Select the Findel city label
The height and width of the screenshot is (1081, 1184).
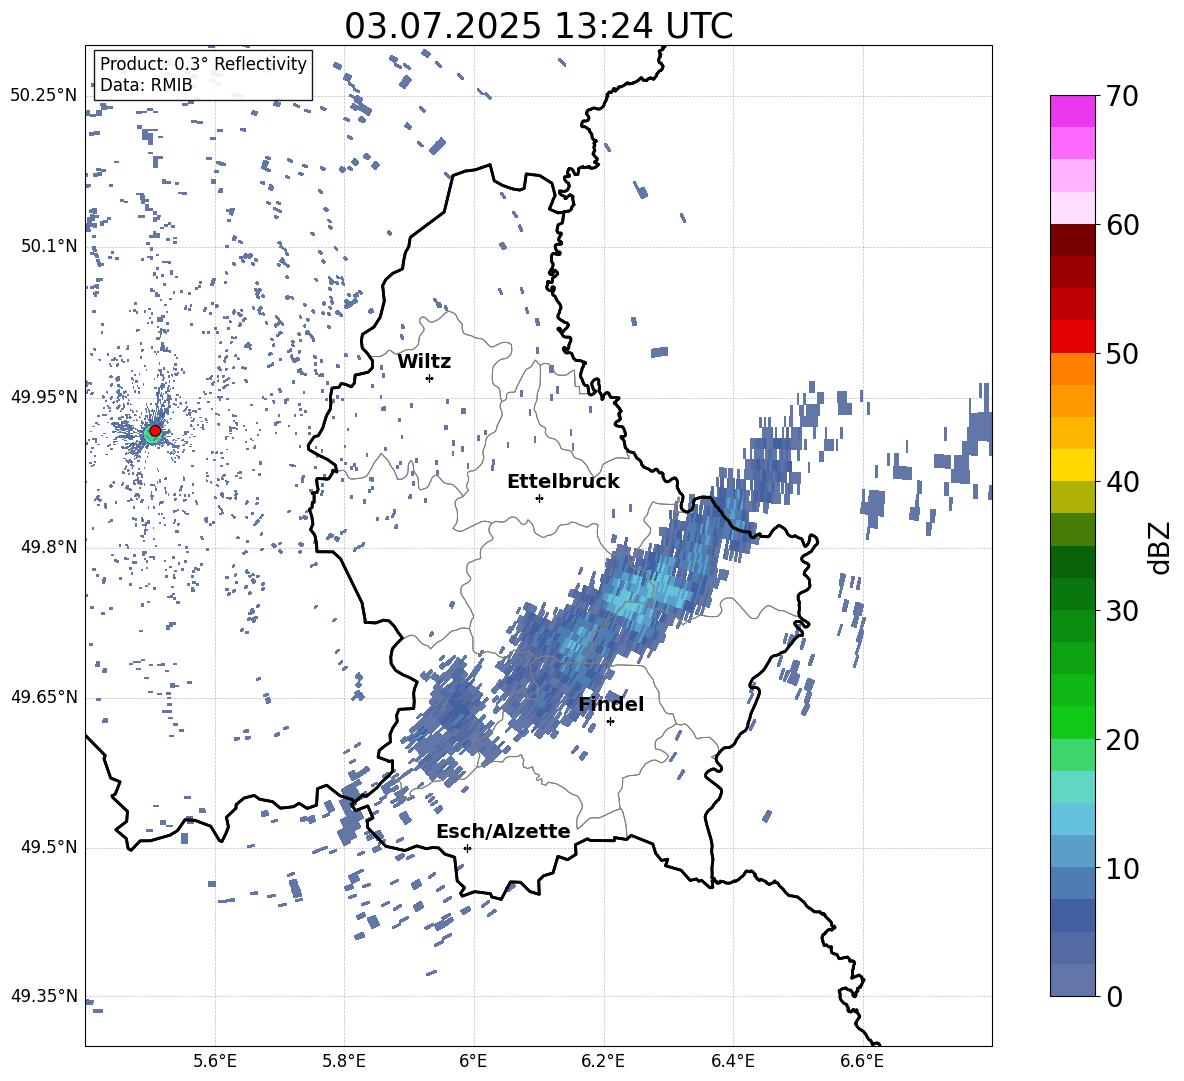coord(611,704)
